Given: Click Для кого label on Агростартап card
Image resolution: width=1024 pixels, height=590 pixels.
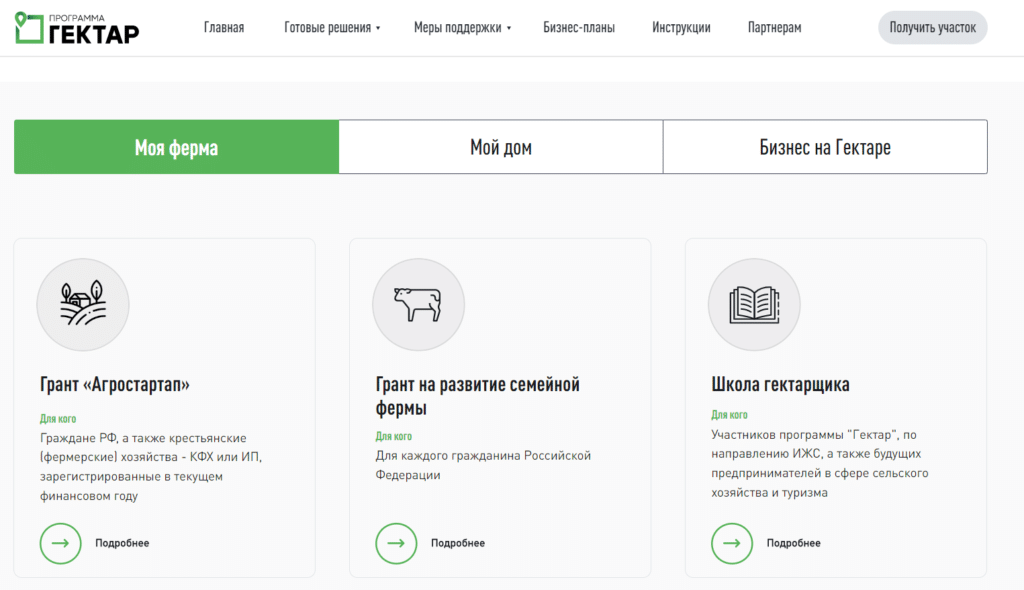Looking at the screenshot, I should (58, 419).
